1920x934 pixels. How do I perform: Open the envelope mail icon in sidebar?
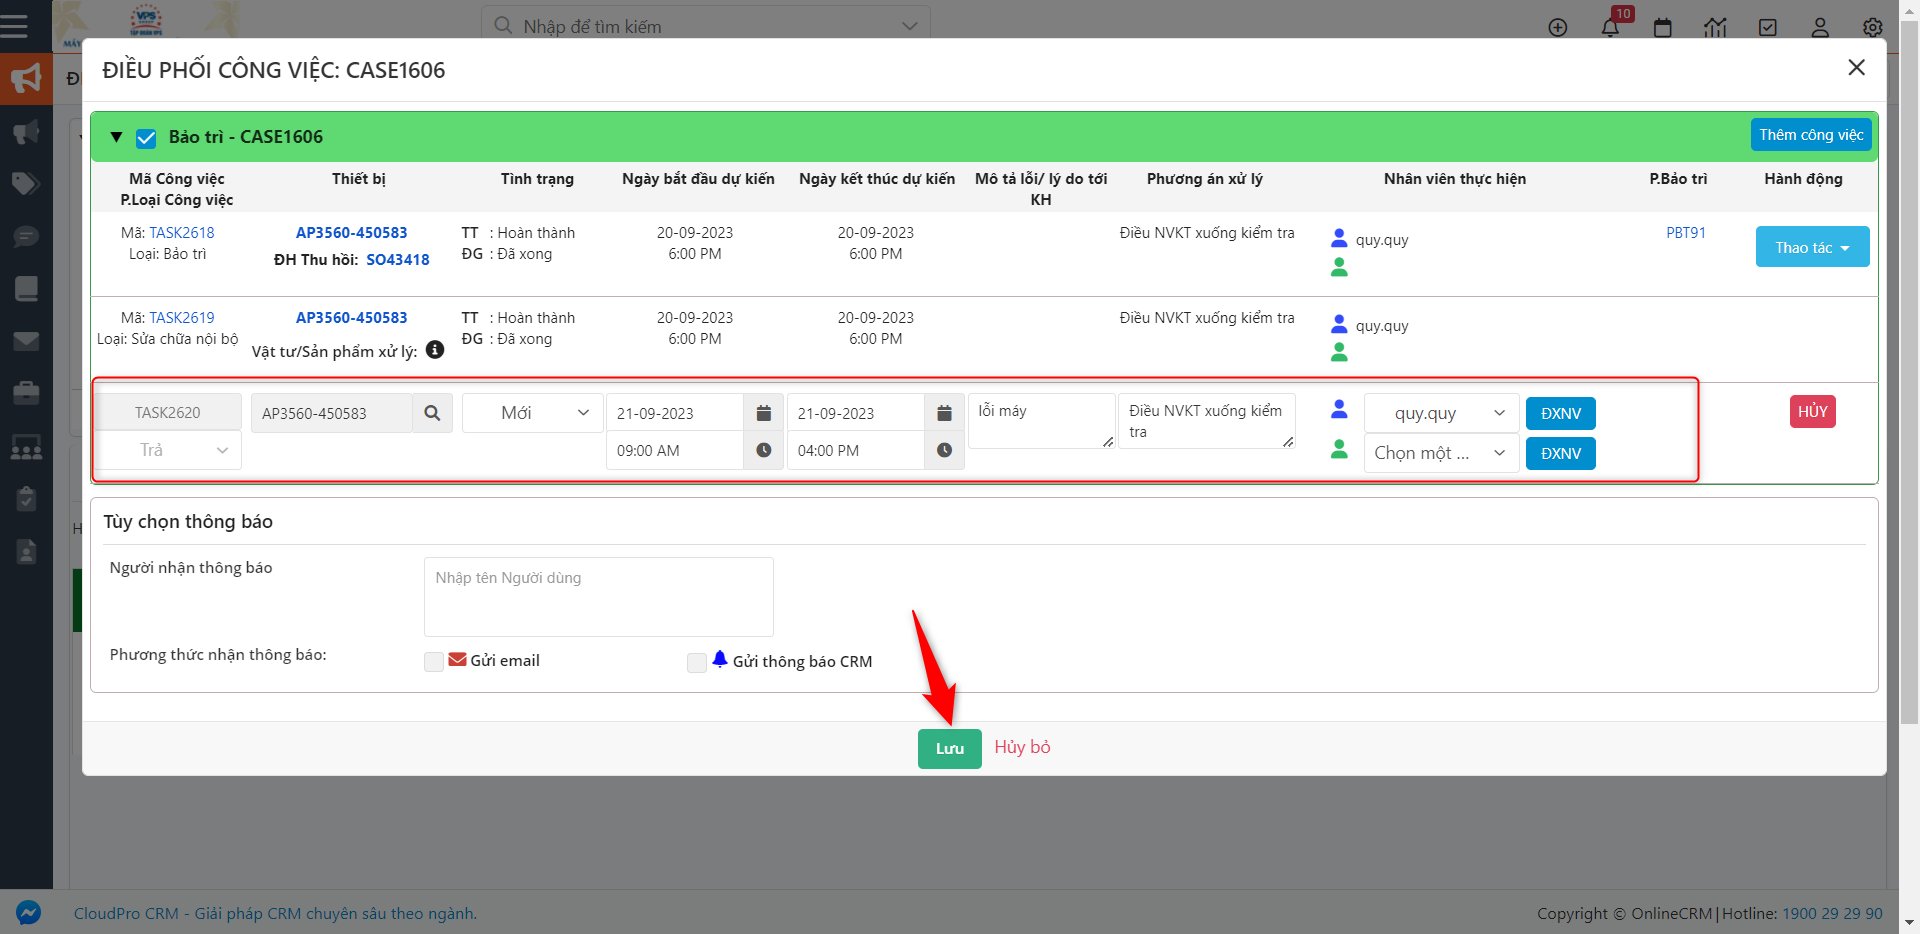point(26,341)
